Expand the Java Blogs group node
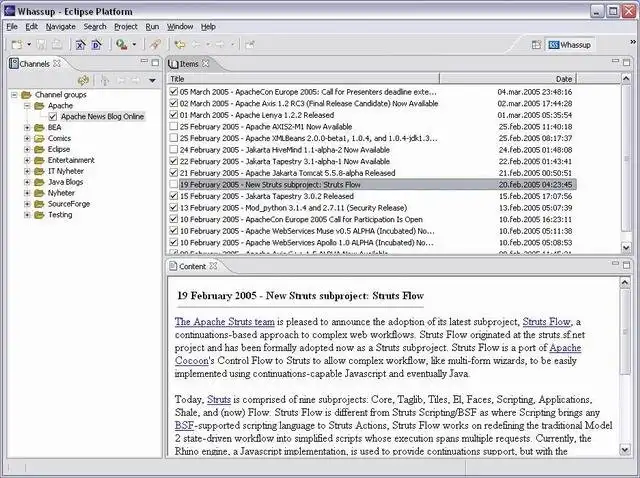The image size is (640, 478). (27, 182)
